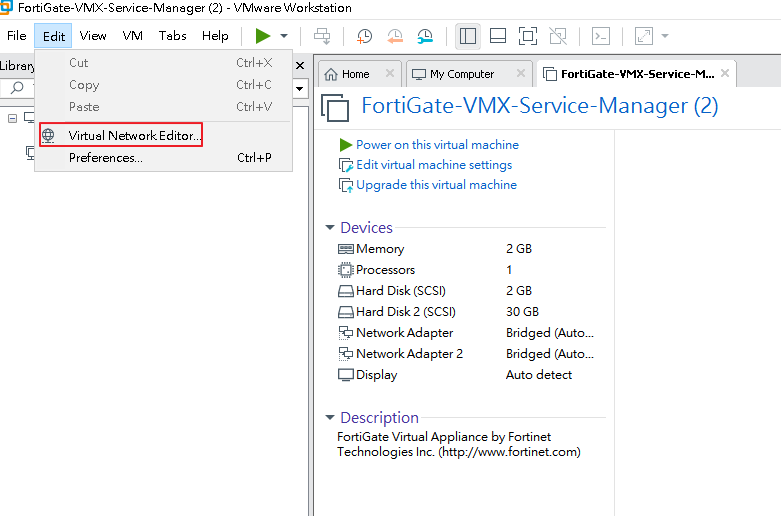Click the Memory chip icon
781x516 pixels.
(x=346, y=249)
